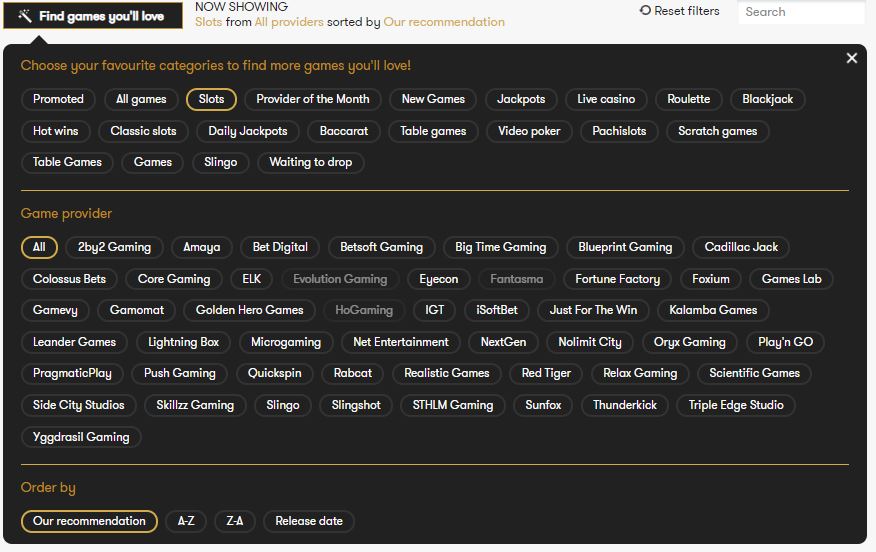The height and width of the screenshot is (552, 876).
Task: Select the All games category
Action: [x=141, y=99]
